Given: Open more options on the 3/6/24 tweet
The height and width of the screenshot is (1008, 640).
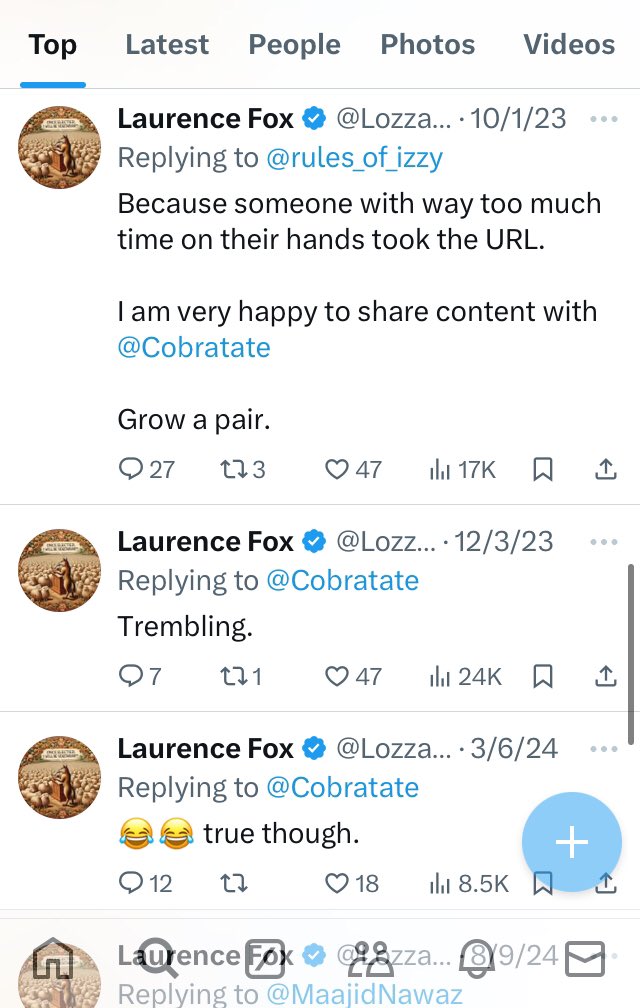Looking at the screenshot, I should (x=604, y=749).
